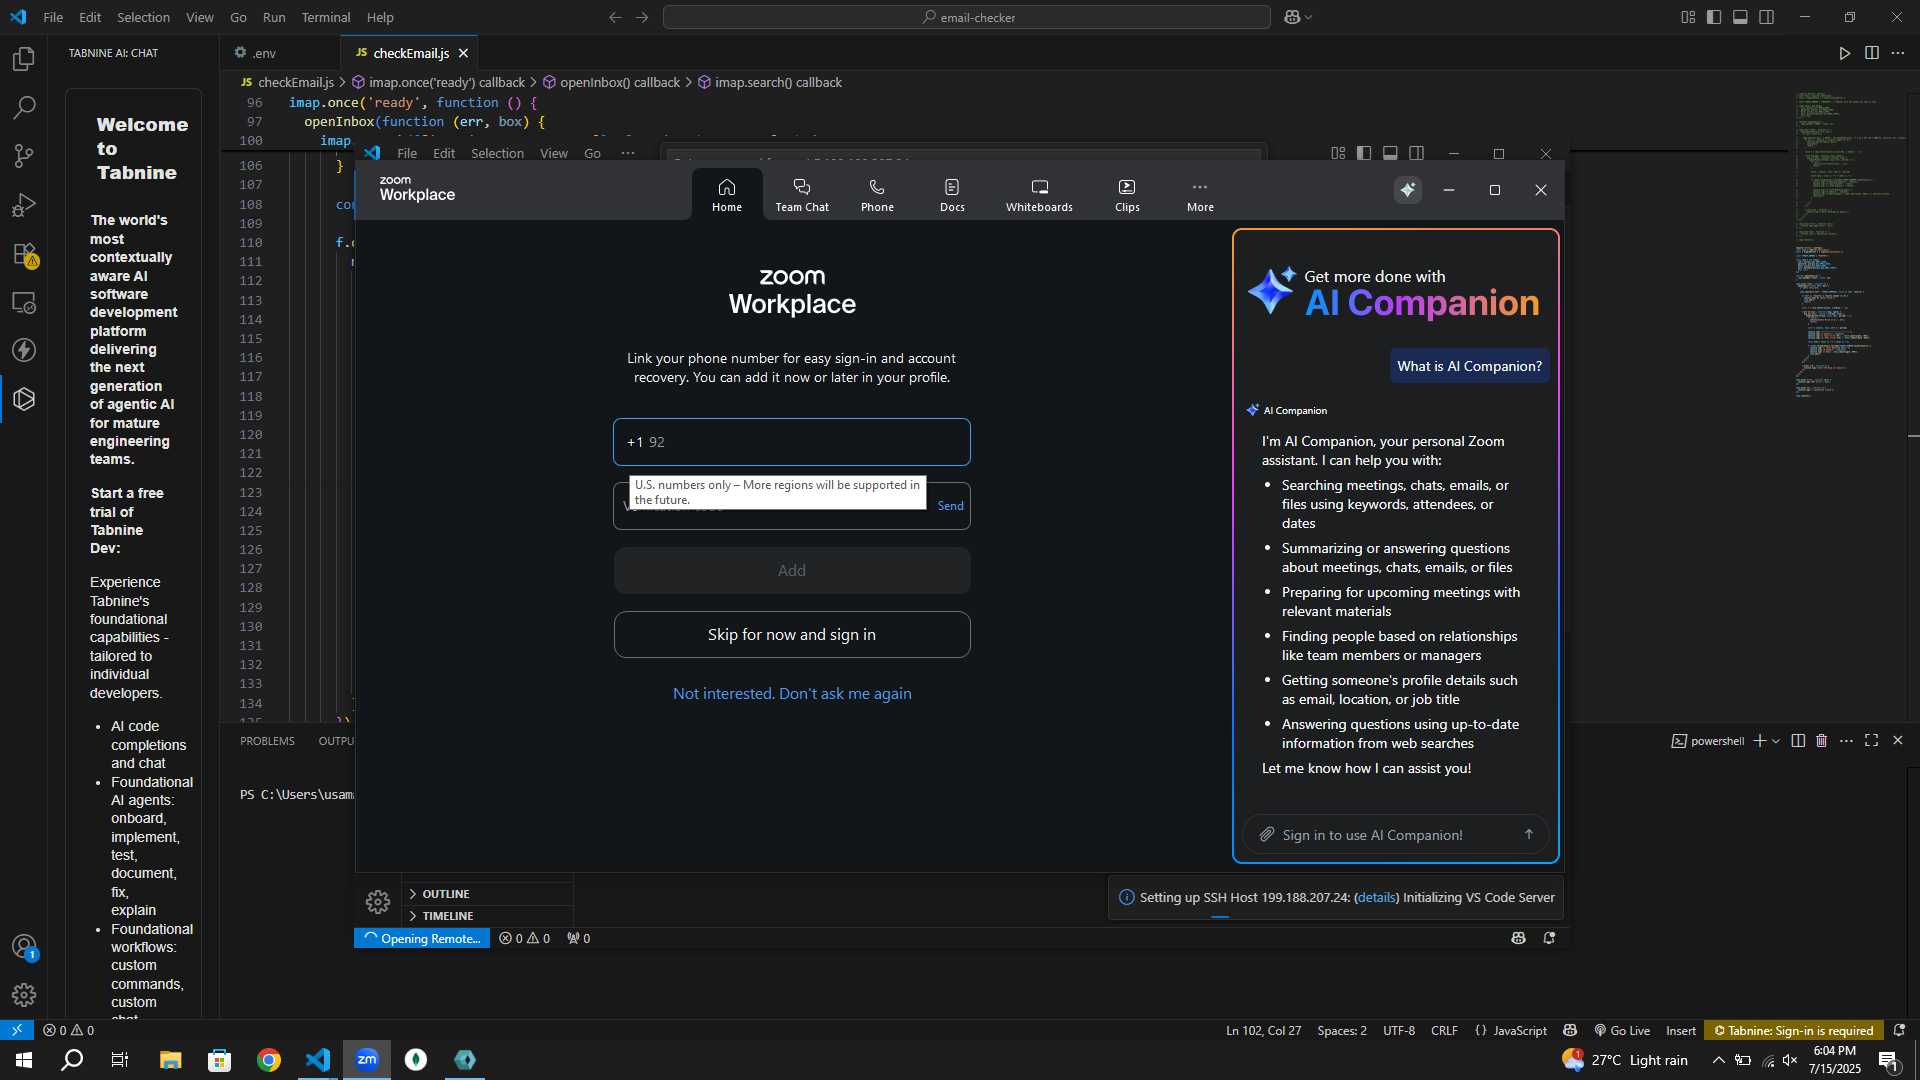
Task: Expand the OUTLINE section
Action: (488, 894)
